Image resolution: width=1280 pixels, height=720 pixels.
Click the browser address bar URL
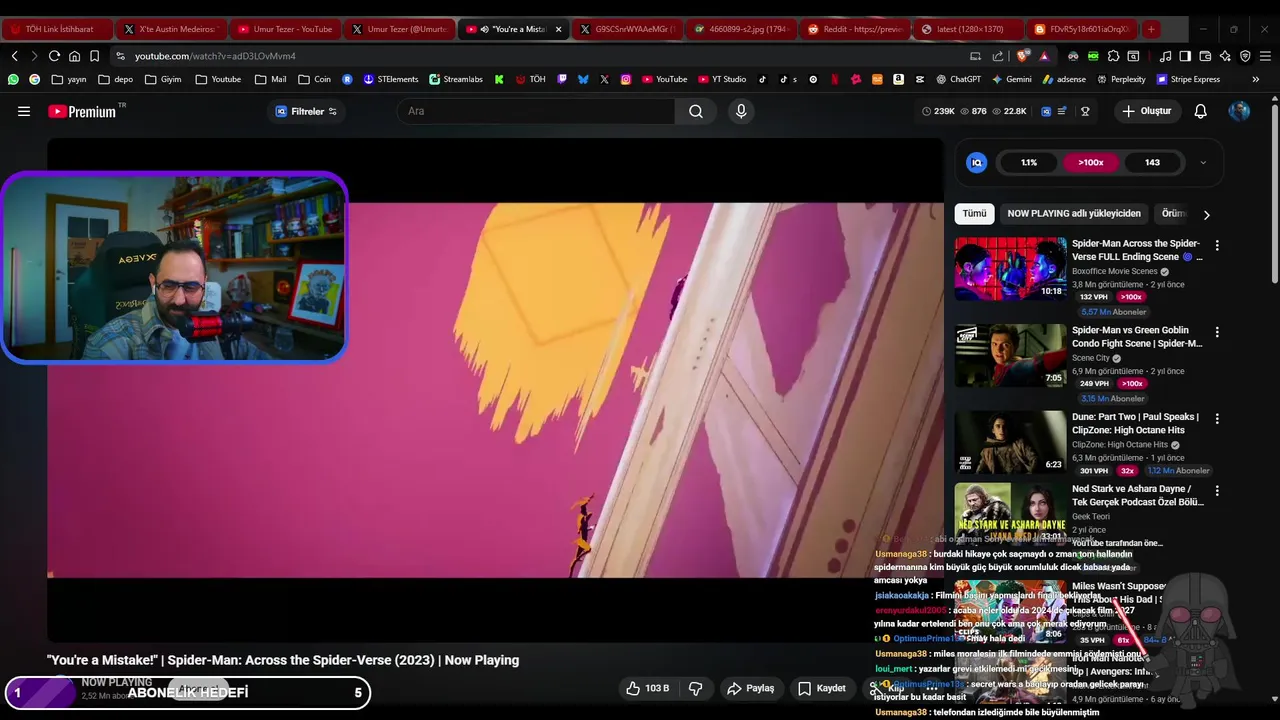215,56
